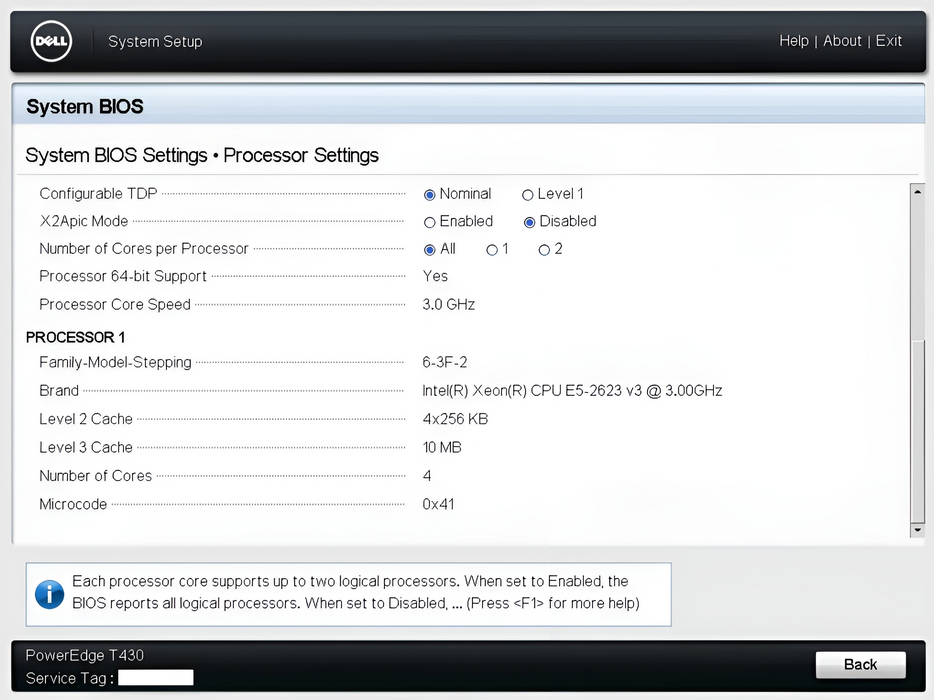Click the Yes value for 64-bit Support
The height and width of the screenshot is (700, 934).
click(435, 276)
